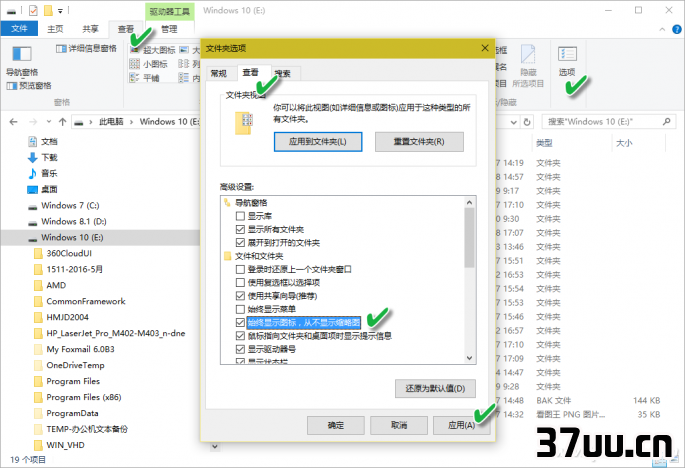Toggle the 预览窗格 preview pane button
Screen dimensions: 685x468
[29, 86]
